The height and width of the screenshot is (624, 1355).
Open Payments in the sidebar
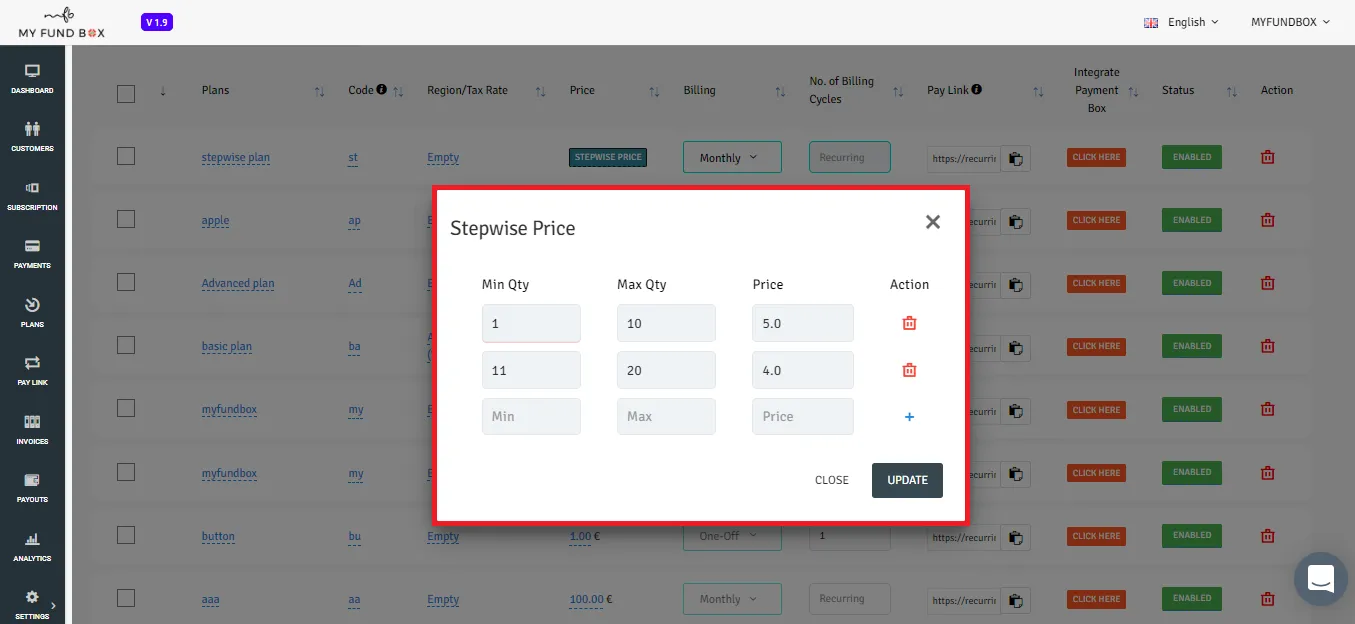point(32,254)
